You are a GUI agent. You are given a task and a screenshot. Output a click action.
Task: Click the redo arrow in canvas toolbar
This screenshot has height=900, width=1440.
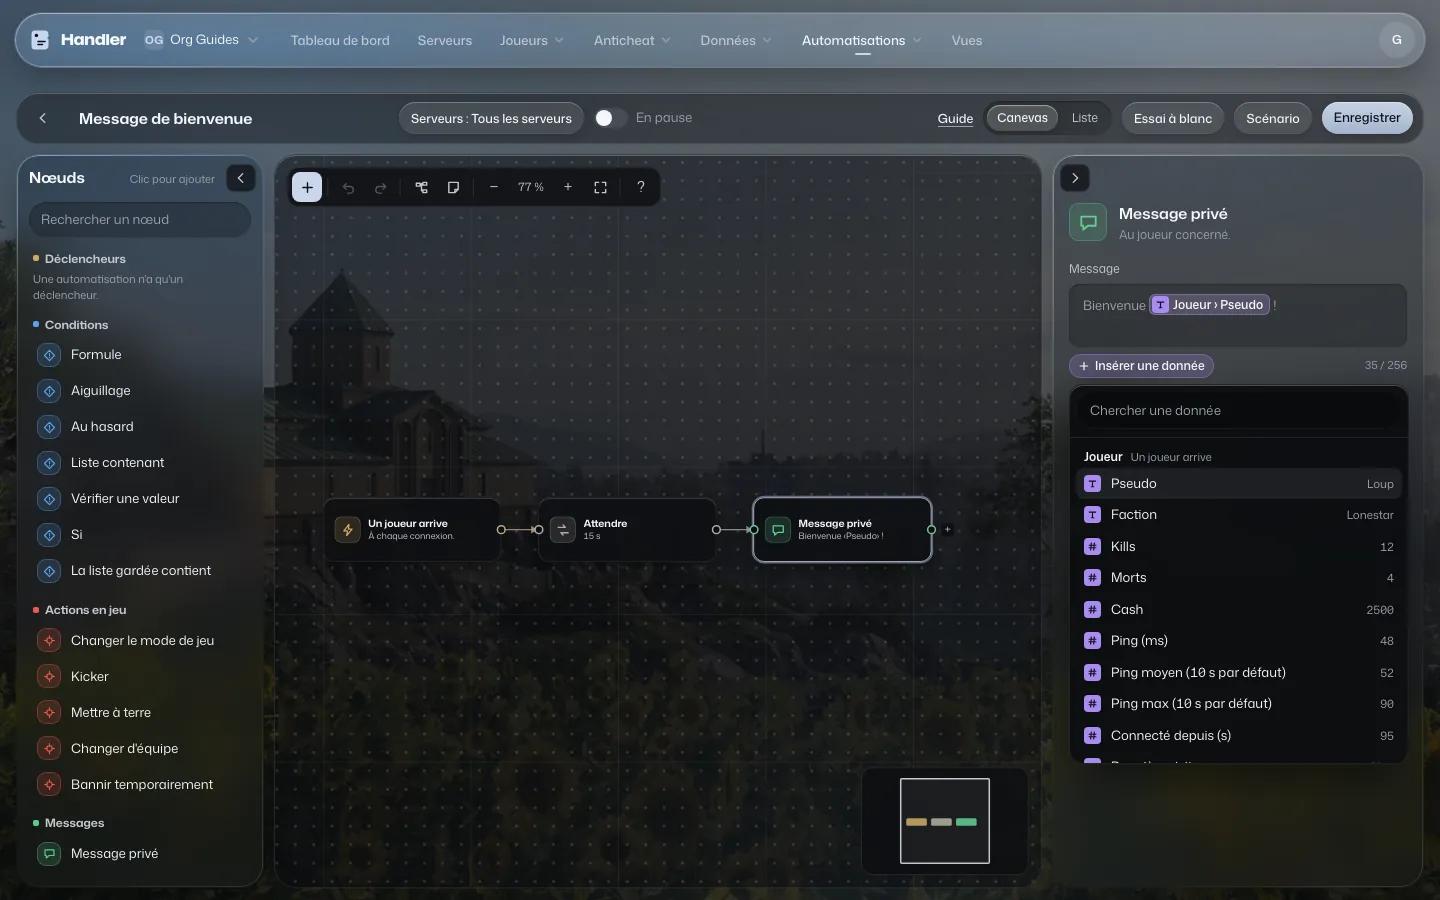pyautogui.click(x=380, y=187)
